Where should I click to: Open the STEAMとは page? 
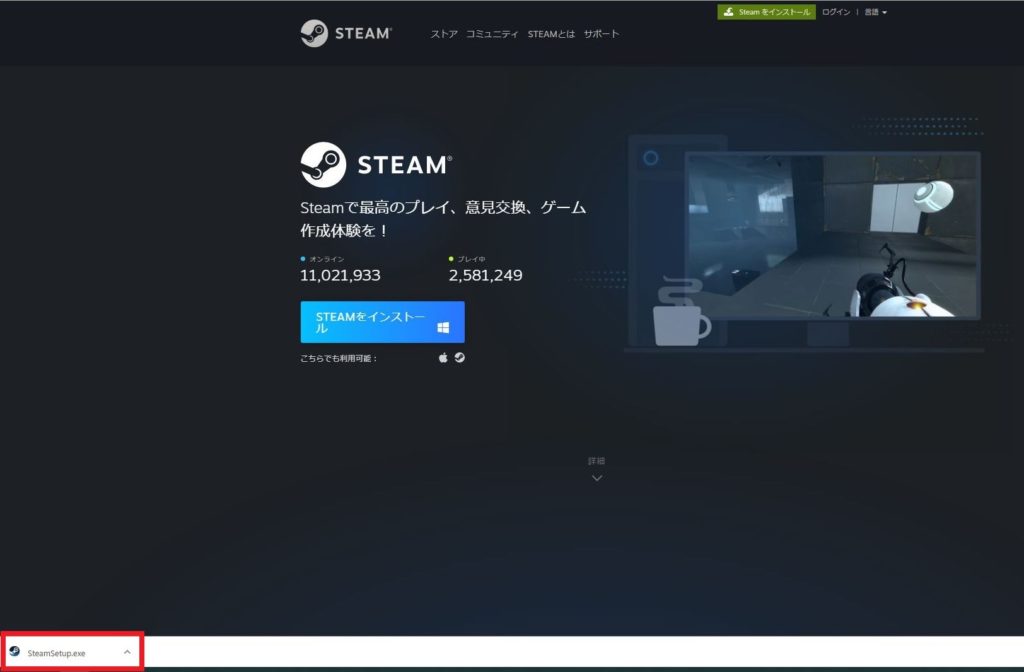[551, 34]
